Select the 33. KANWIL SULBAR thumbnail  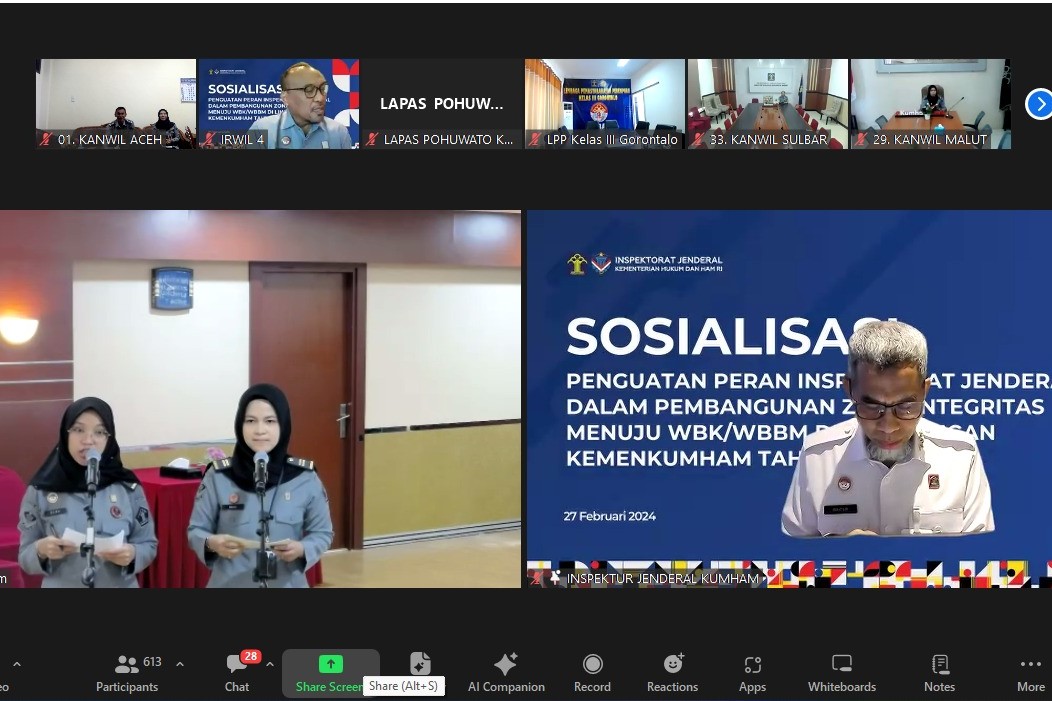768,103
